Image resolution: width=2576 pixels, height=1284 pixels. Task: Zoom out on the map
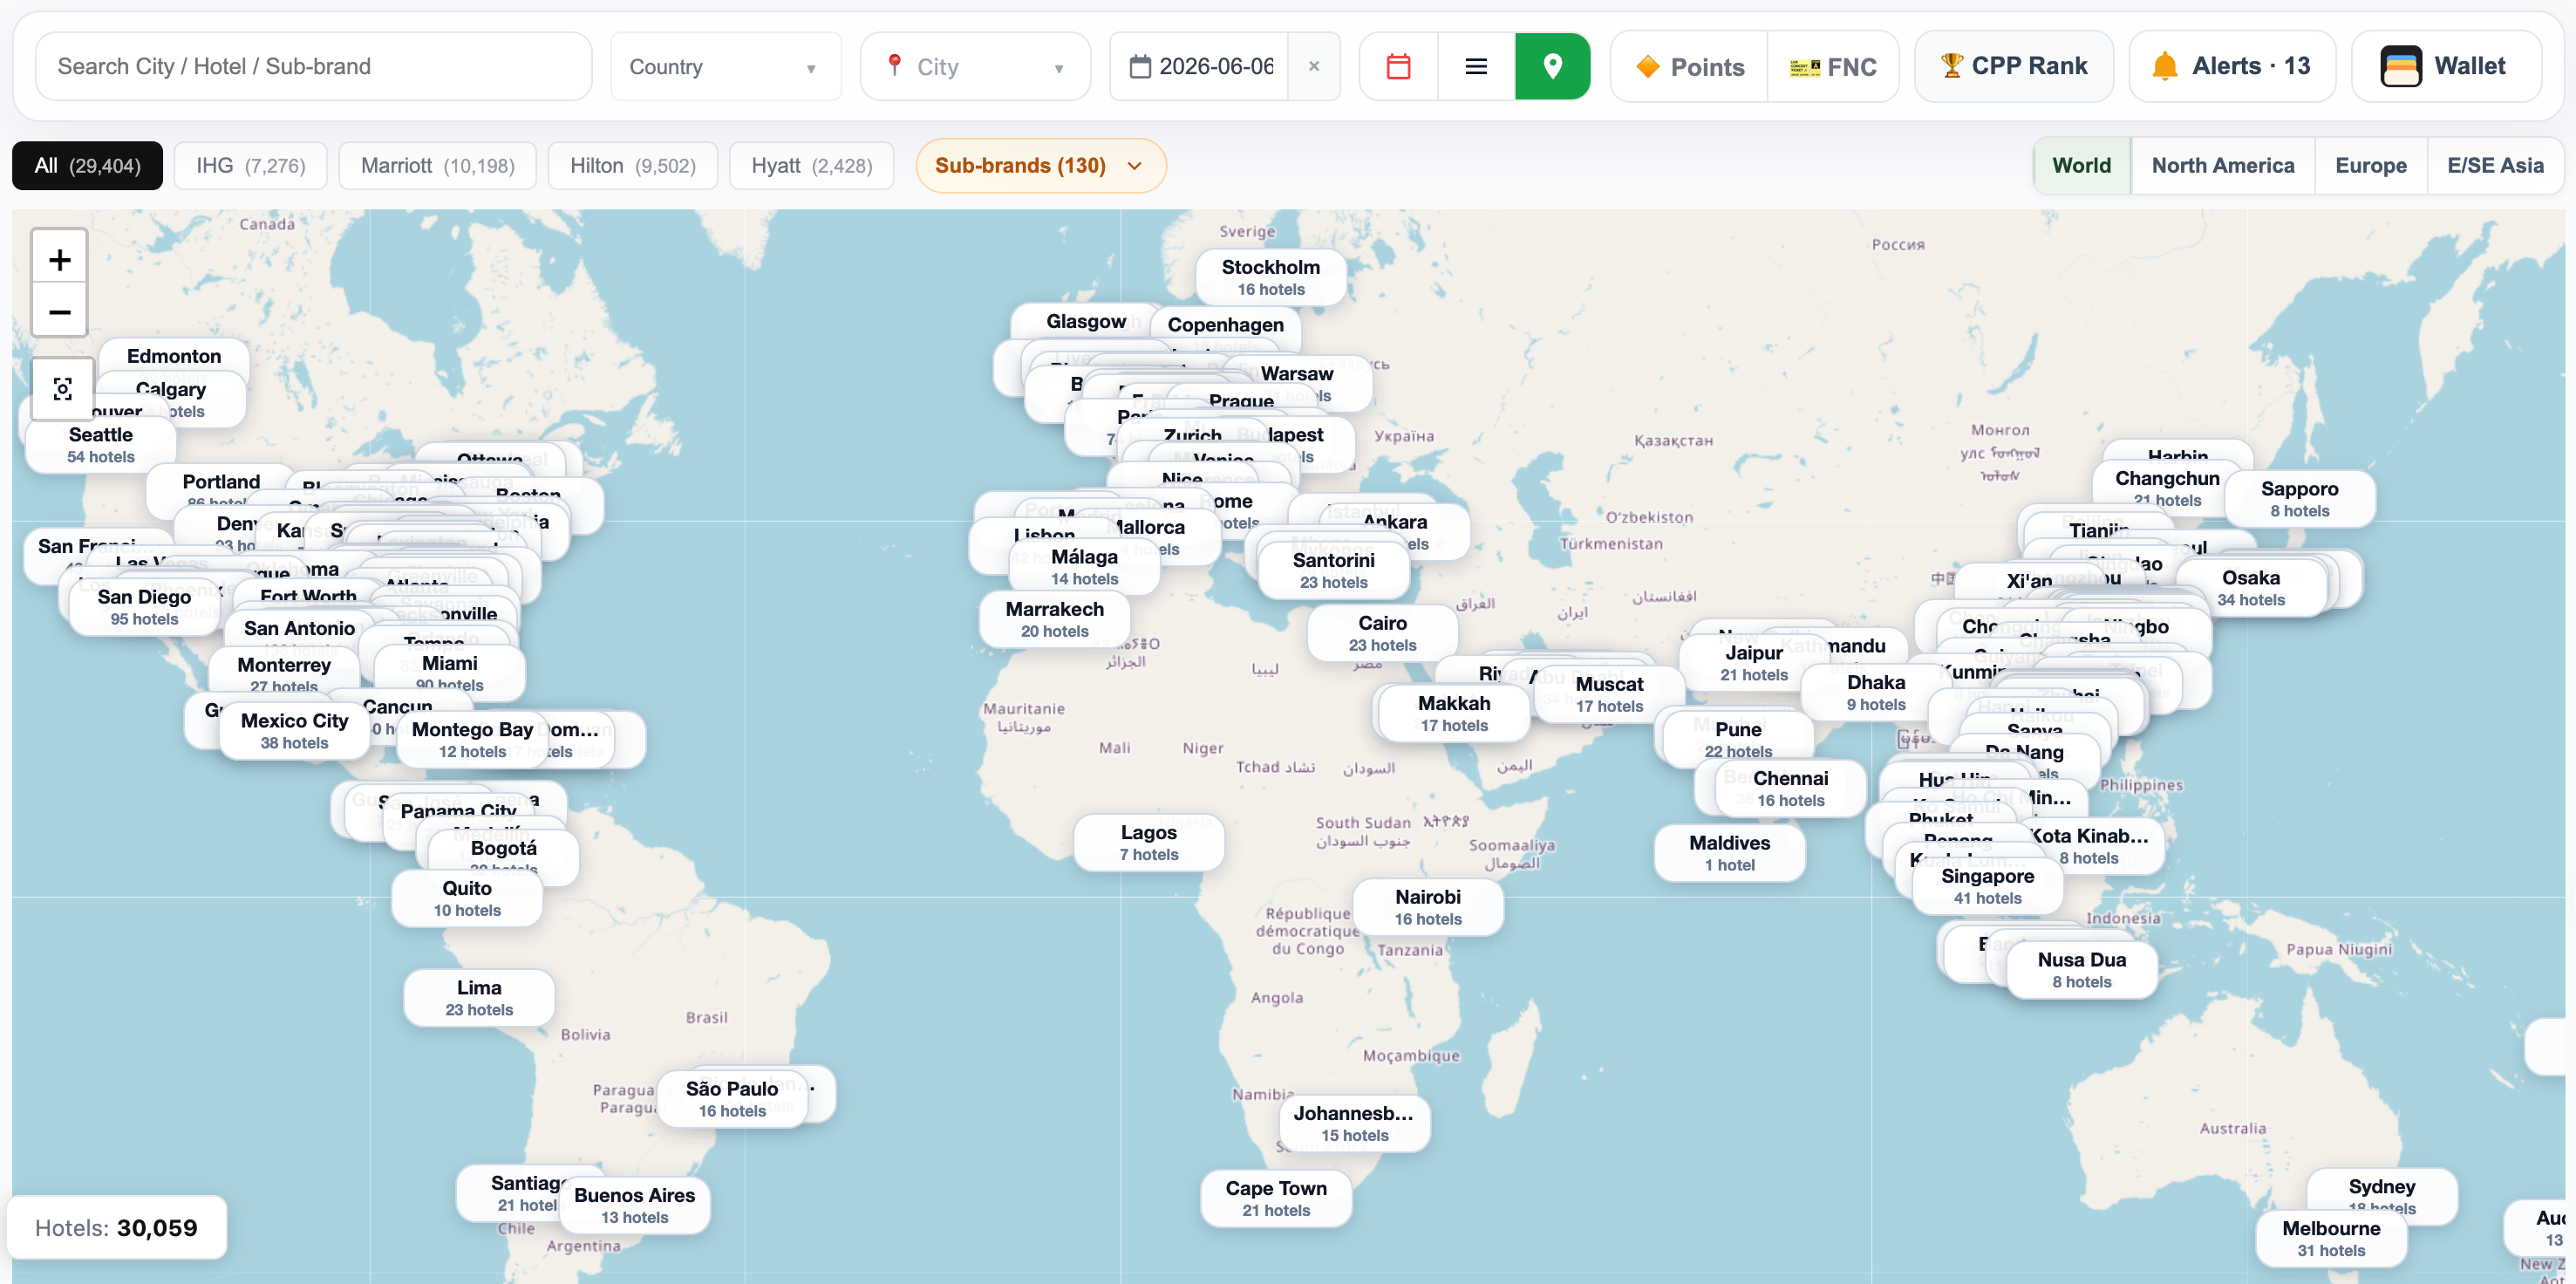point(60,312)
